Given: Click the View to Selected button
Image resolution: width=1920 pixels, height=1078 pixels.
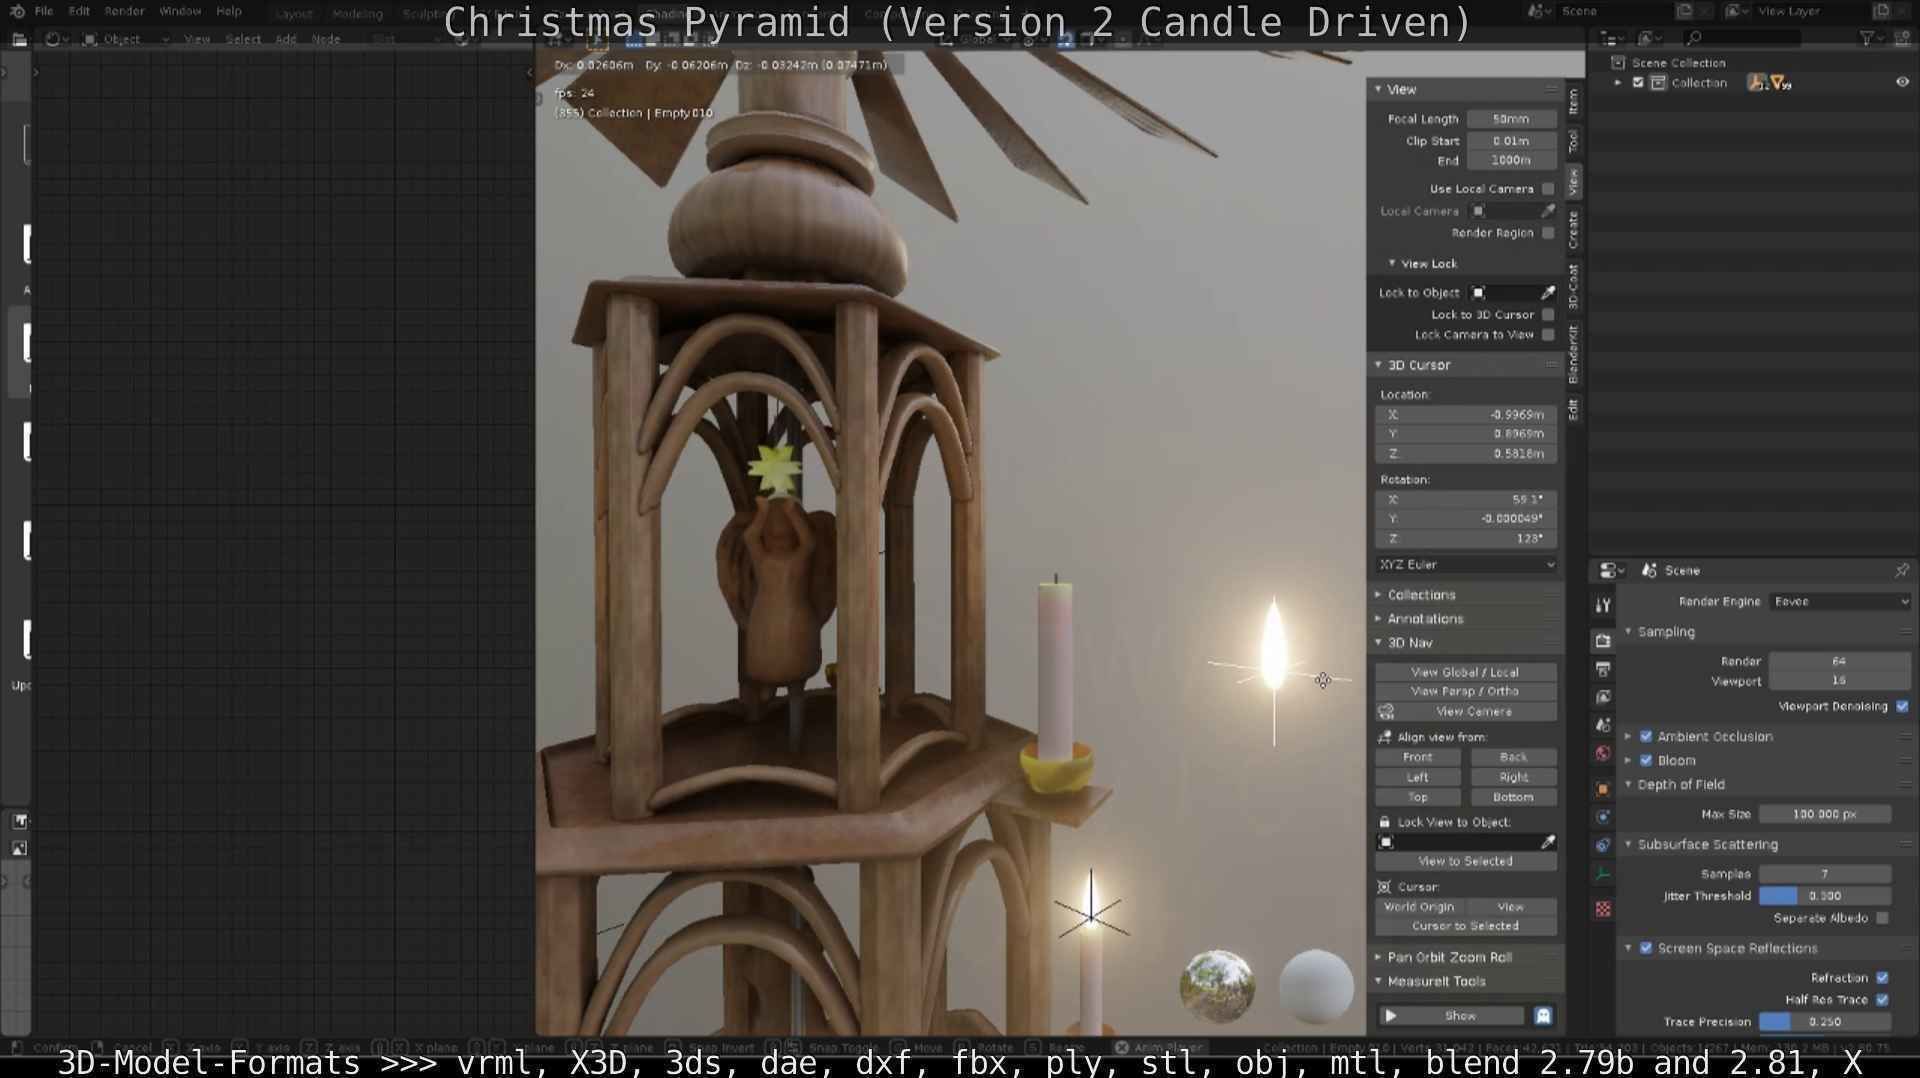Looking at the screenshot, I should [x=1466, y=862].
